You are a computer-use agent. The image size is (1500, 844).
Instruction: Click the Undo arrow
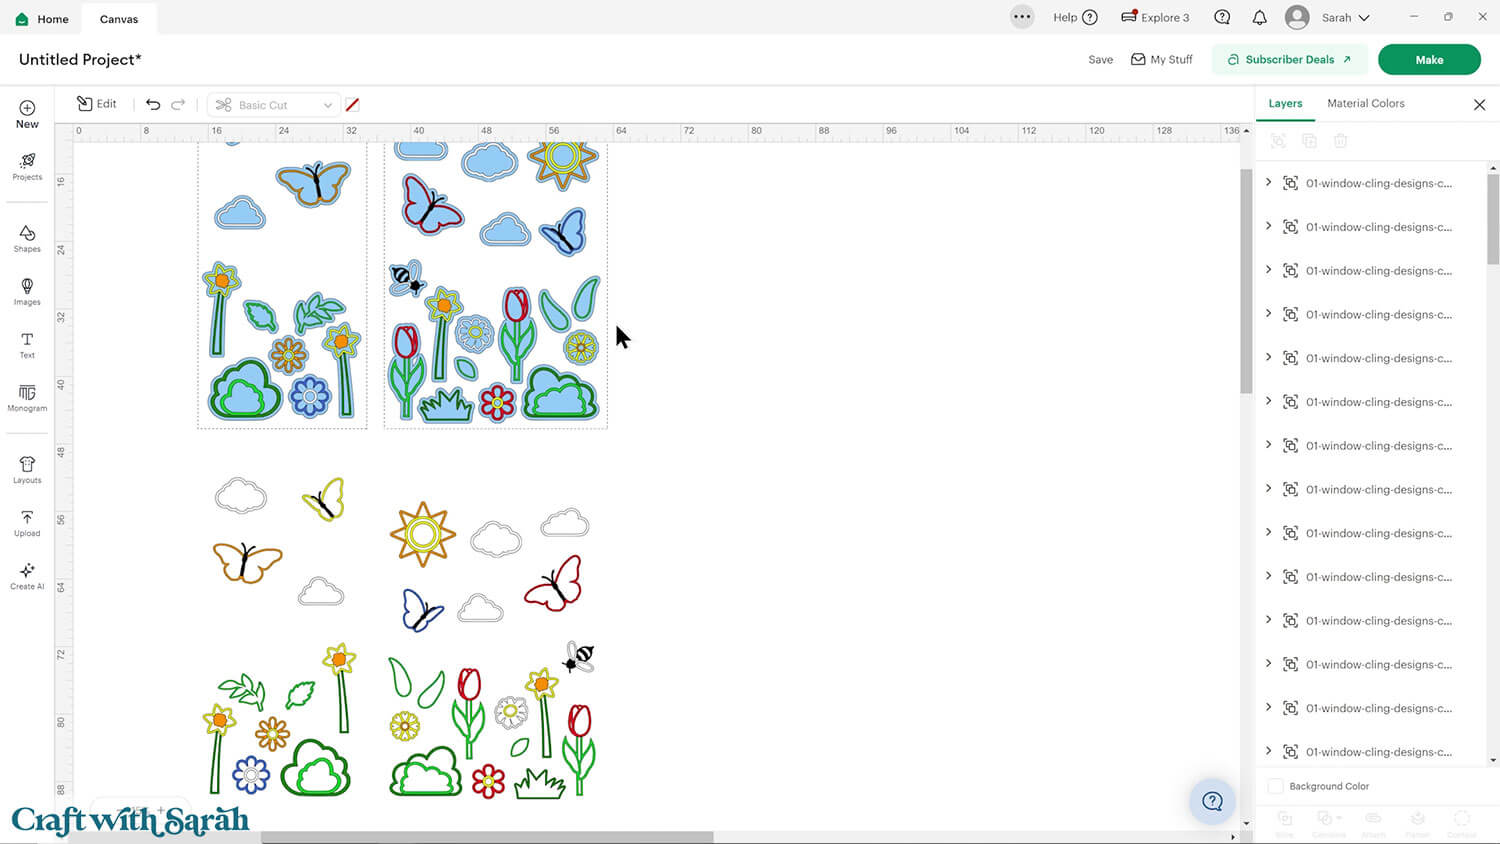pos(153,104)
